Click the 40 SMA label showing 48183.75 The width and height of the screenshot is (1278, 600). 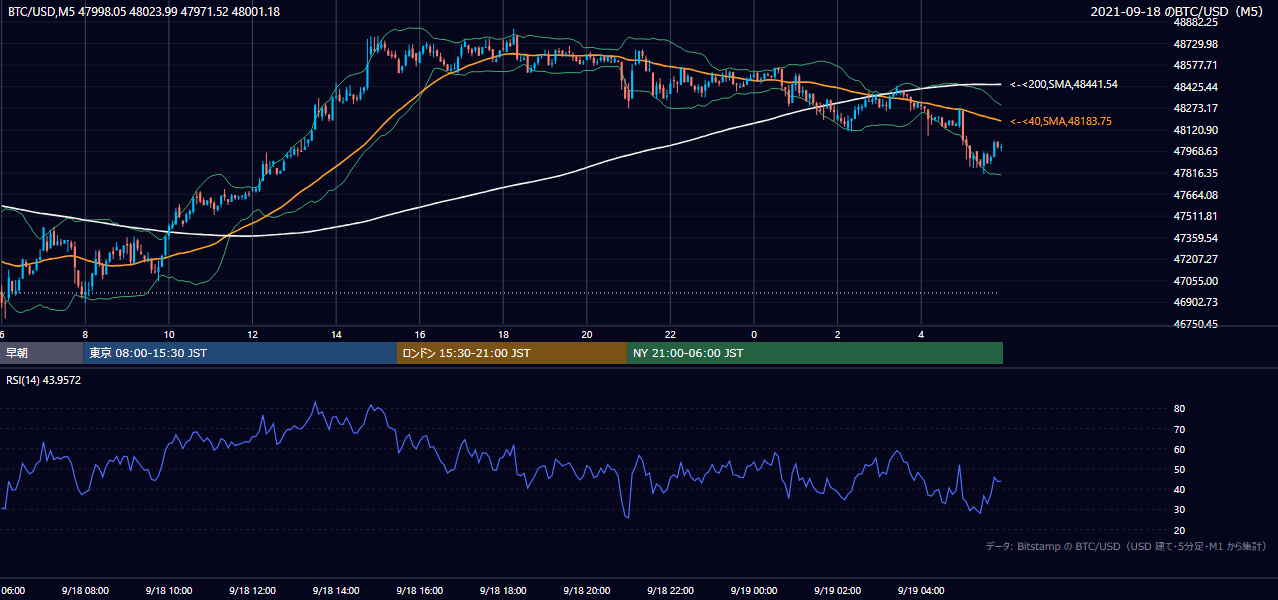(x=1061, y=121)
